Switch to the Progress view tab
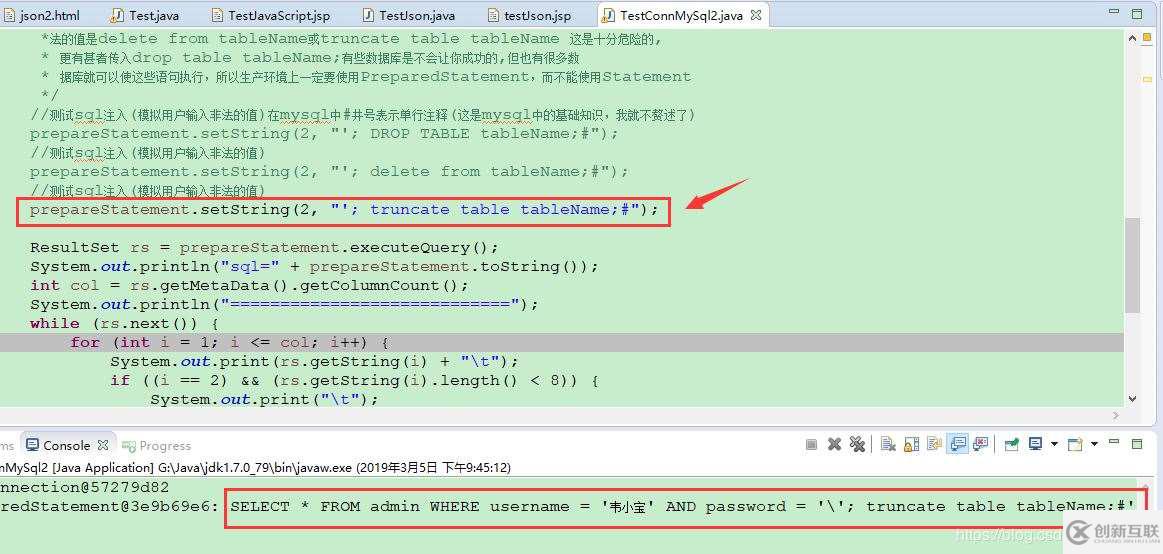1163x554 pixels. pos(157,446)
